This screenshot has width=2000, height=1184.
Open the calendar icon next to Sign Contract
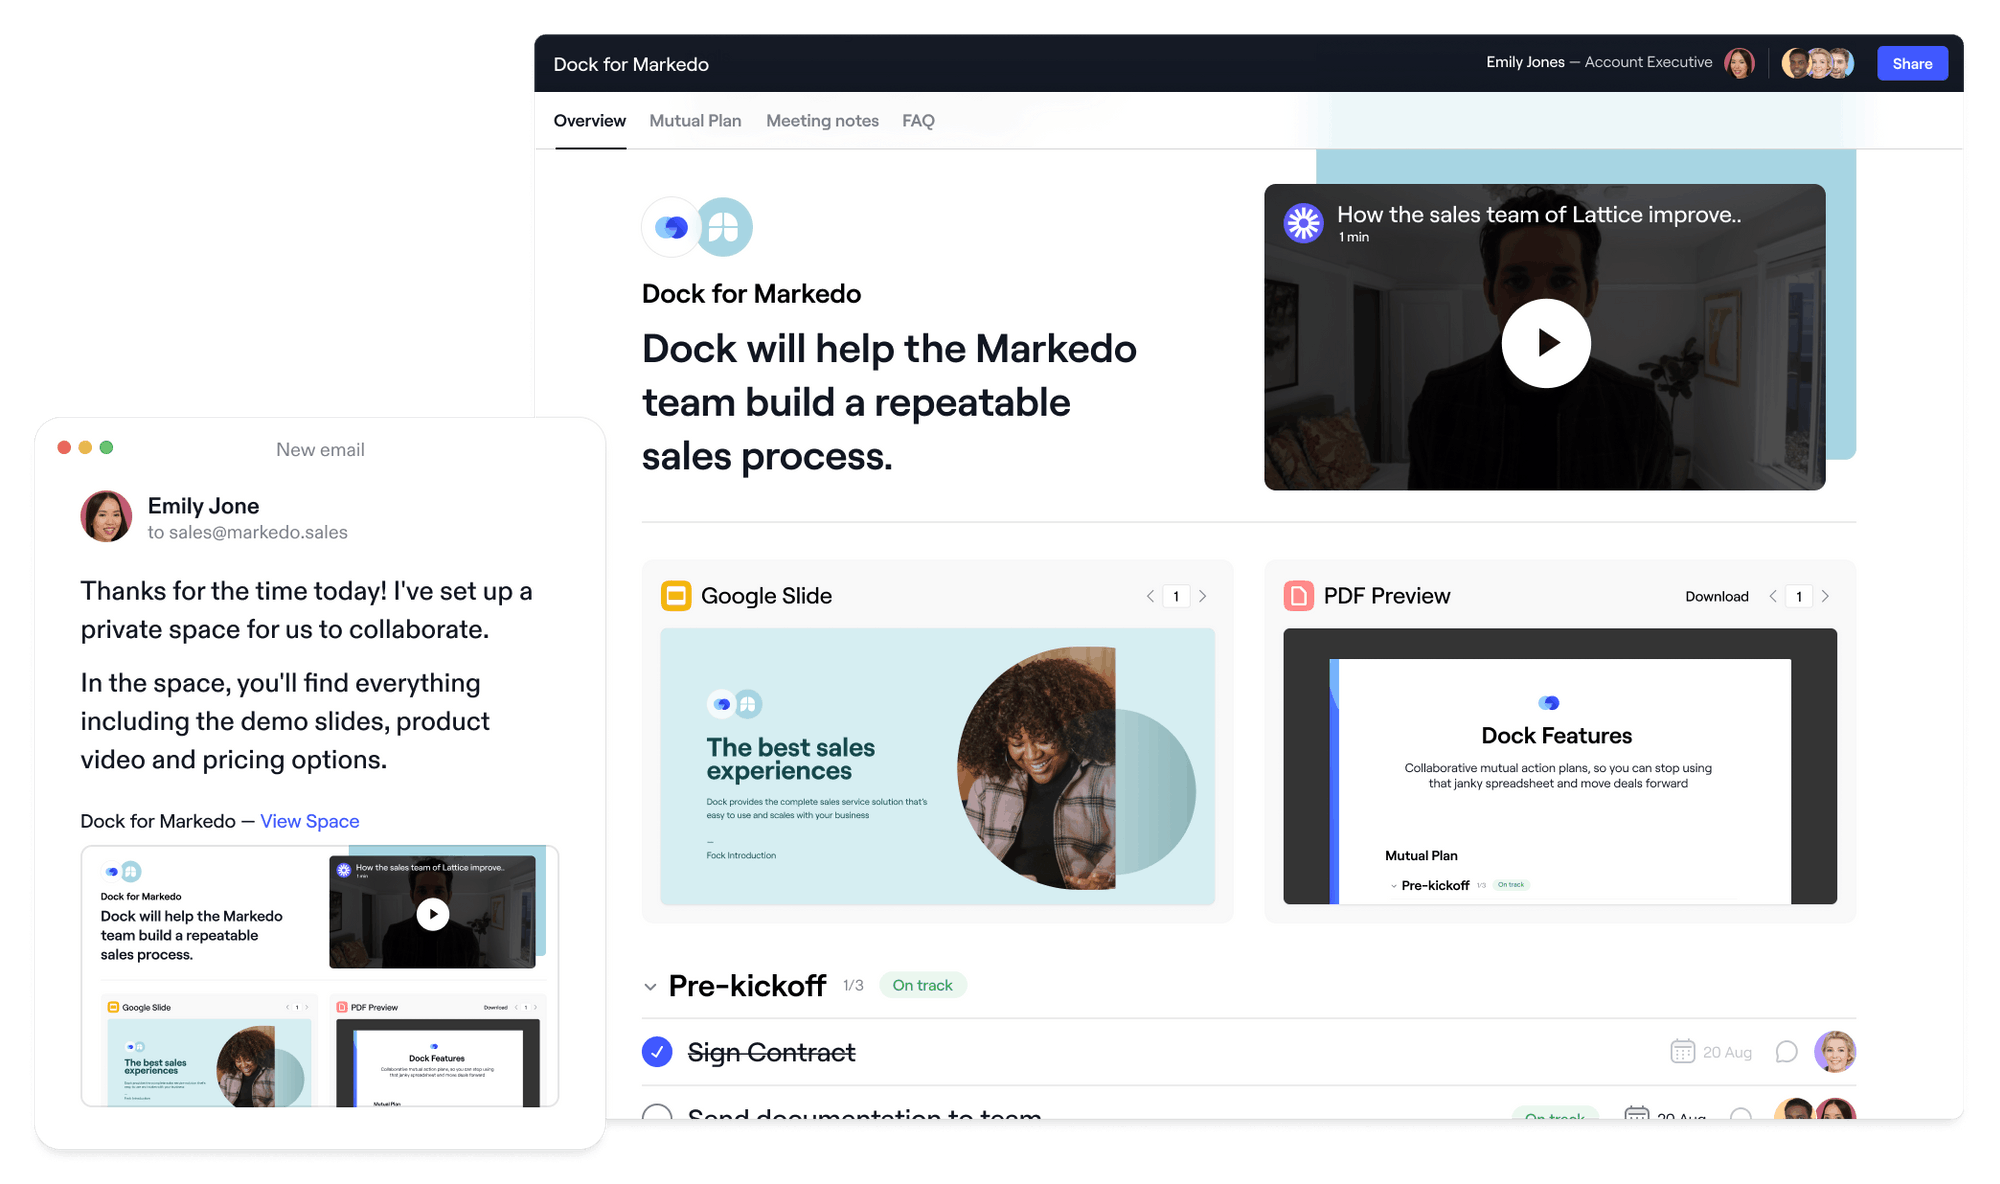click(x=1685, y=1051)
